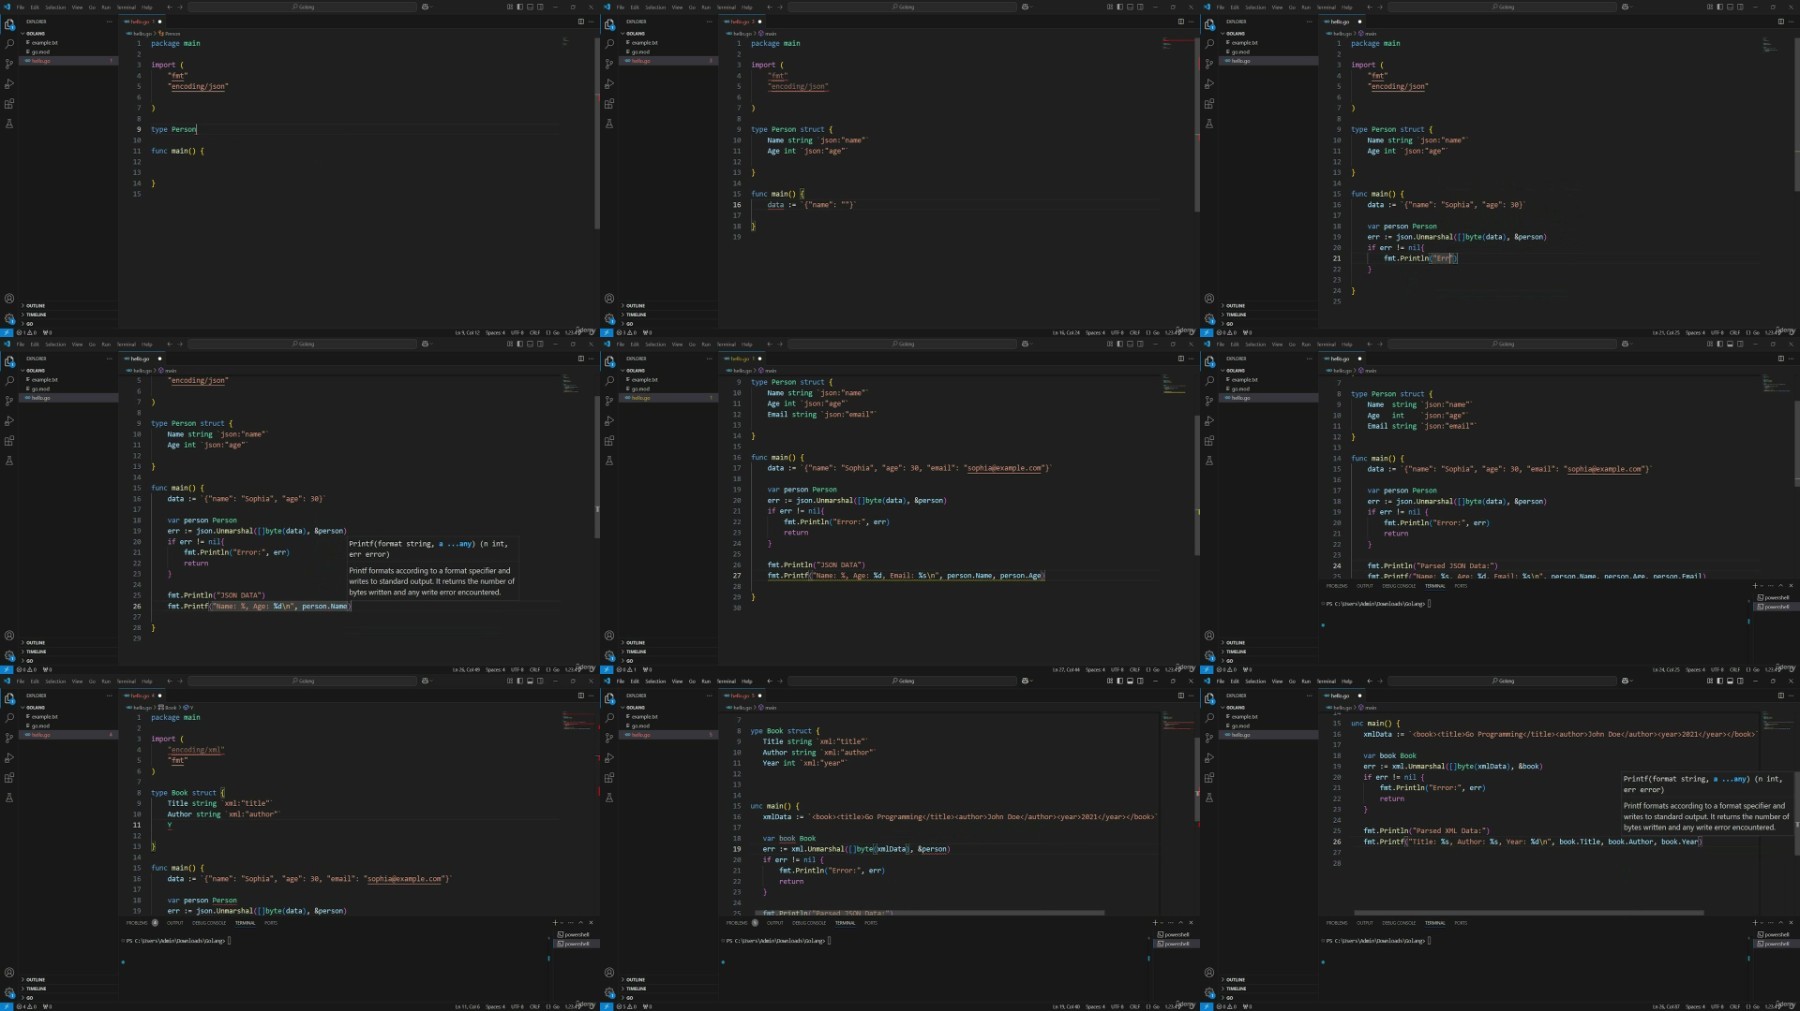
Task: Click editor more actions in encoding/xml import window
Action: pos(590,695)
